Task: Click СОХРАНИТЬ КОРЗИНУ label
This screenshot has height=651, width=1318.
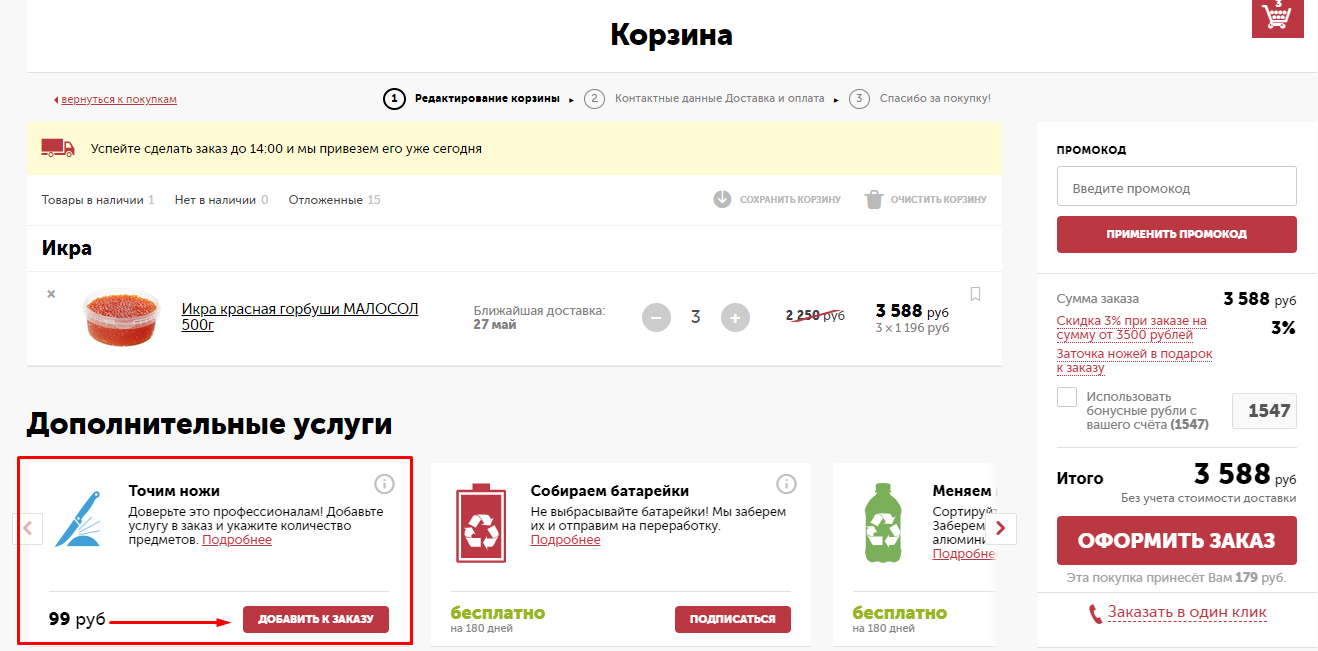Action: click(x=790, y=200)
